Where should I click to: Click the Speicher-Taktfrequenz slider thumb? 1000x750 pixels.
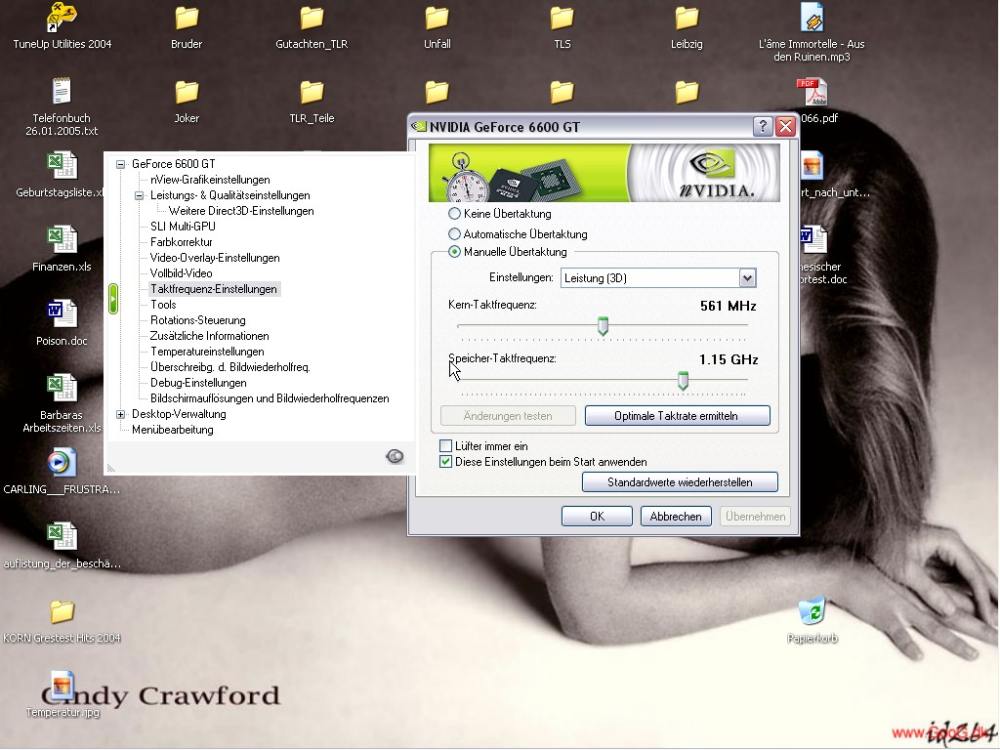(x=683, y=381)
